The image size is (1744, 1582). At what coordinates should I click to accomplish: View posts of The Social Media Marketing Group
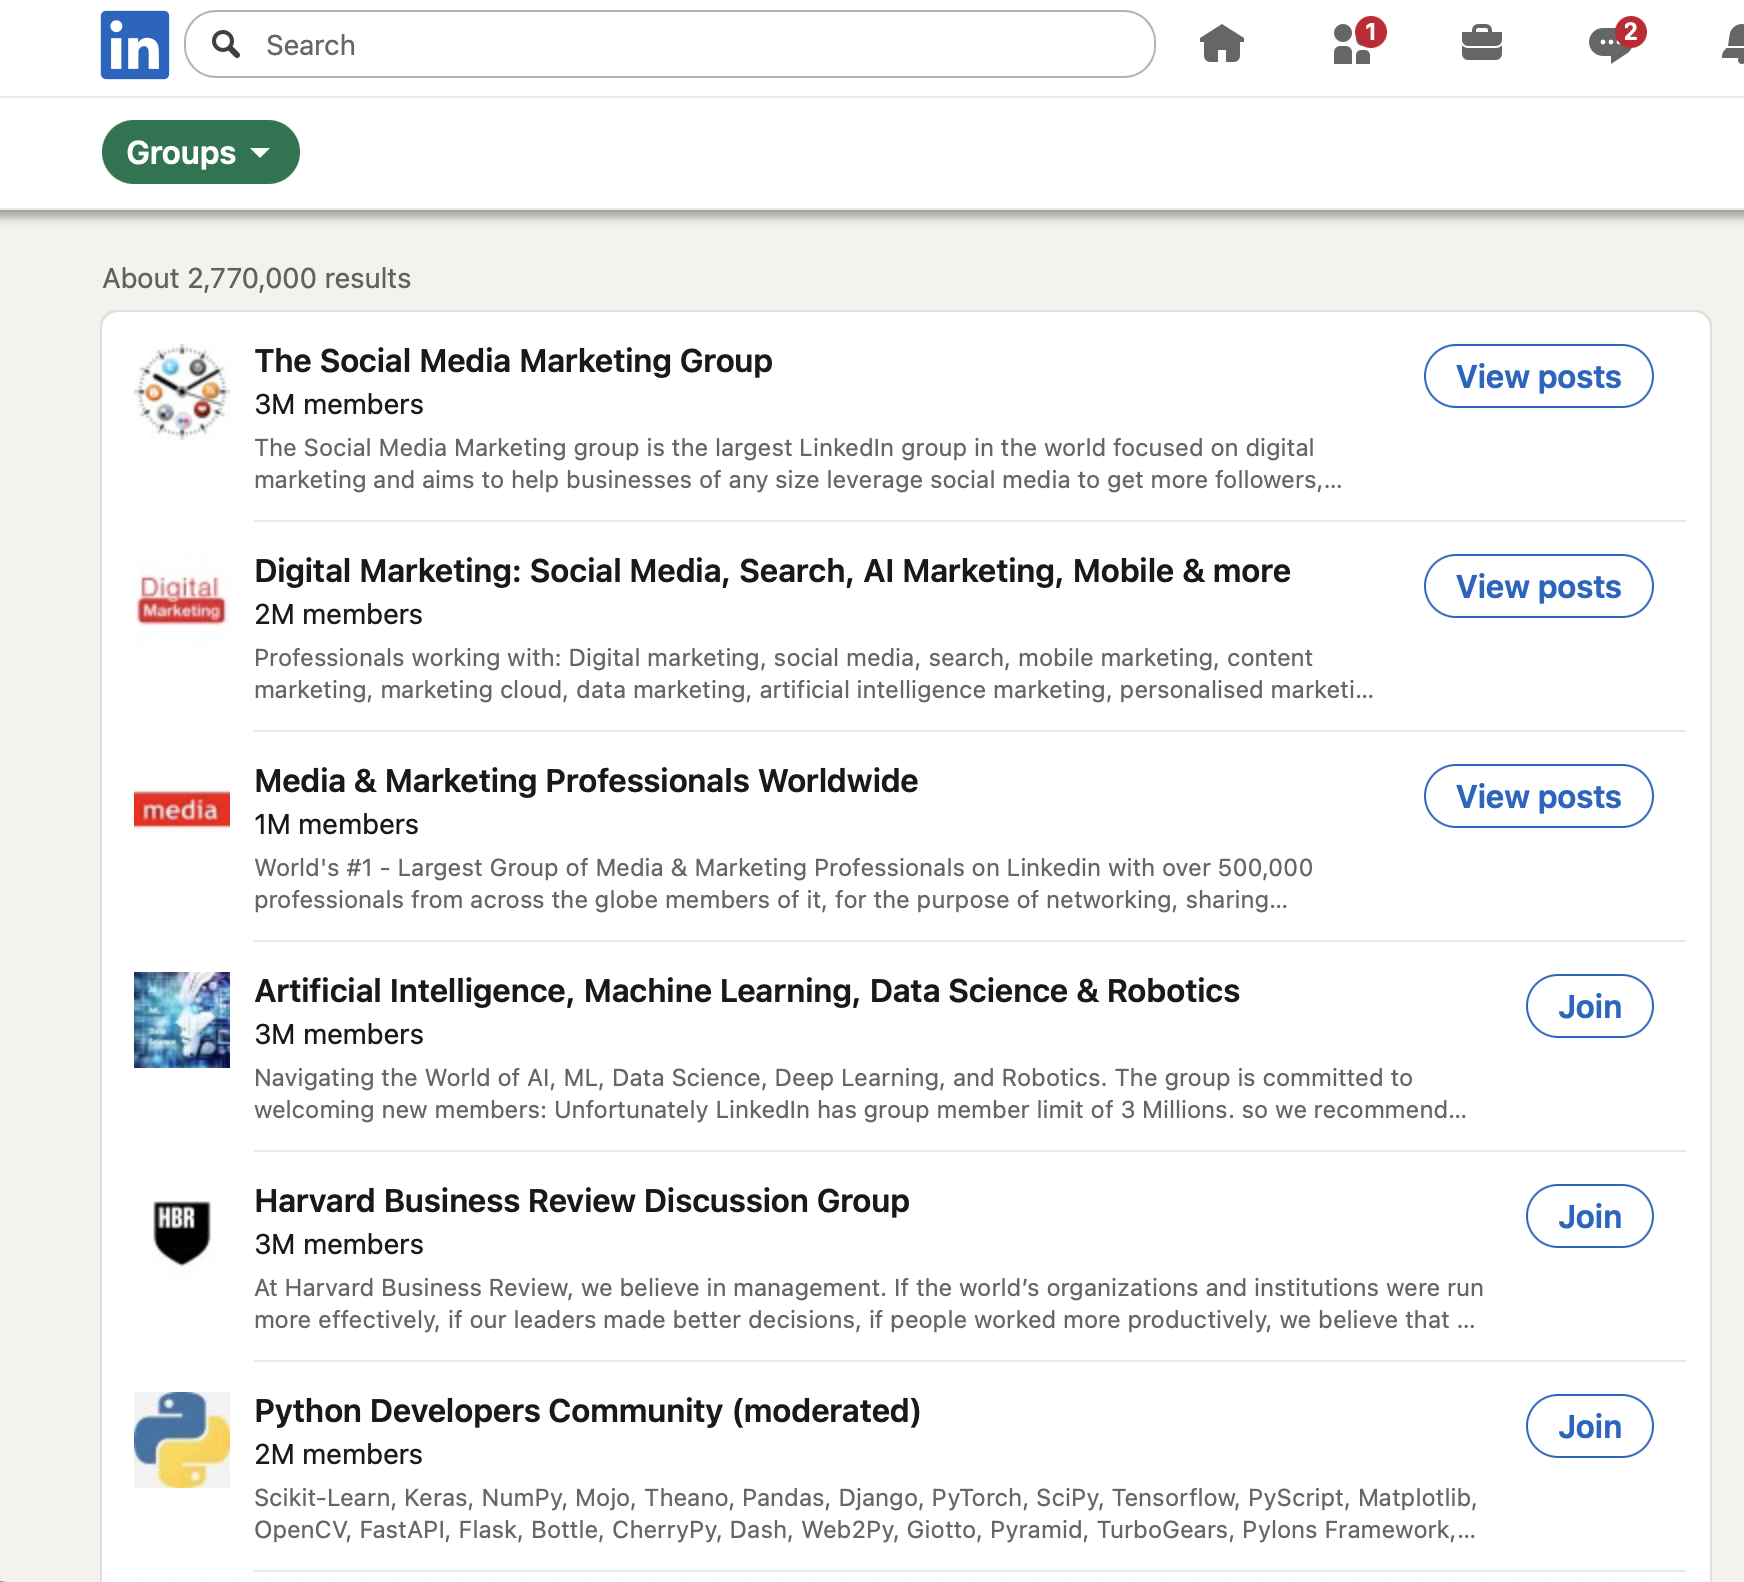[x=1538, y=377]
